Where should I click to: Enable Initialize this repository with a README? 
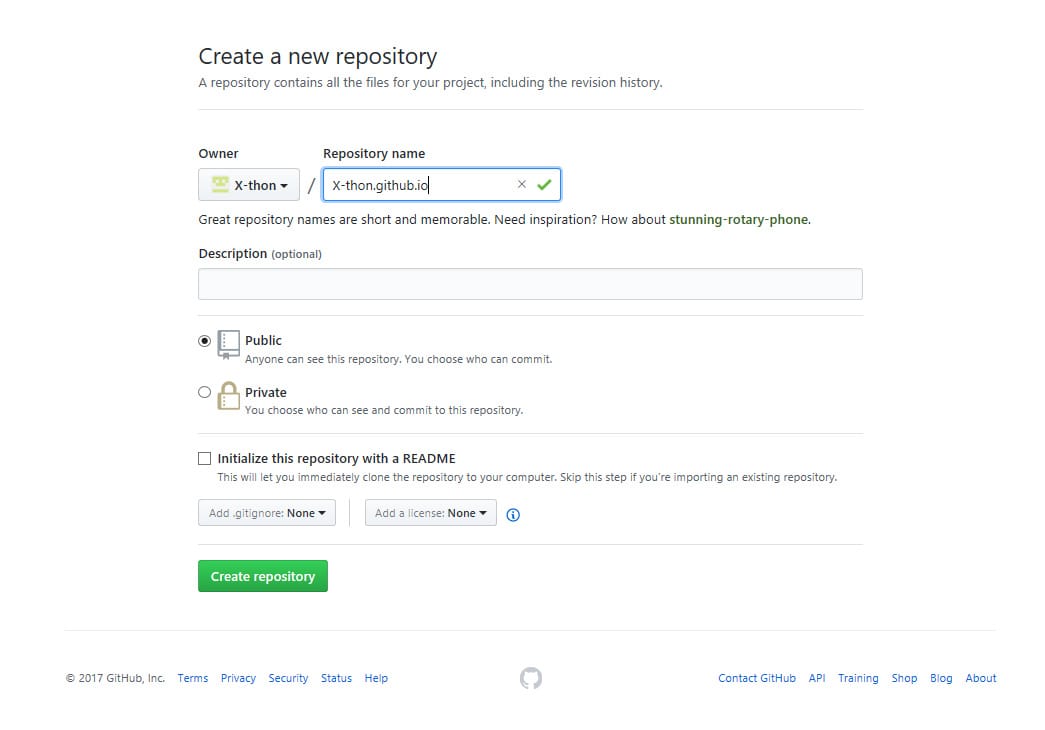coord(204,458)
